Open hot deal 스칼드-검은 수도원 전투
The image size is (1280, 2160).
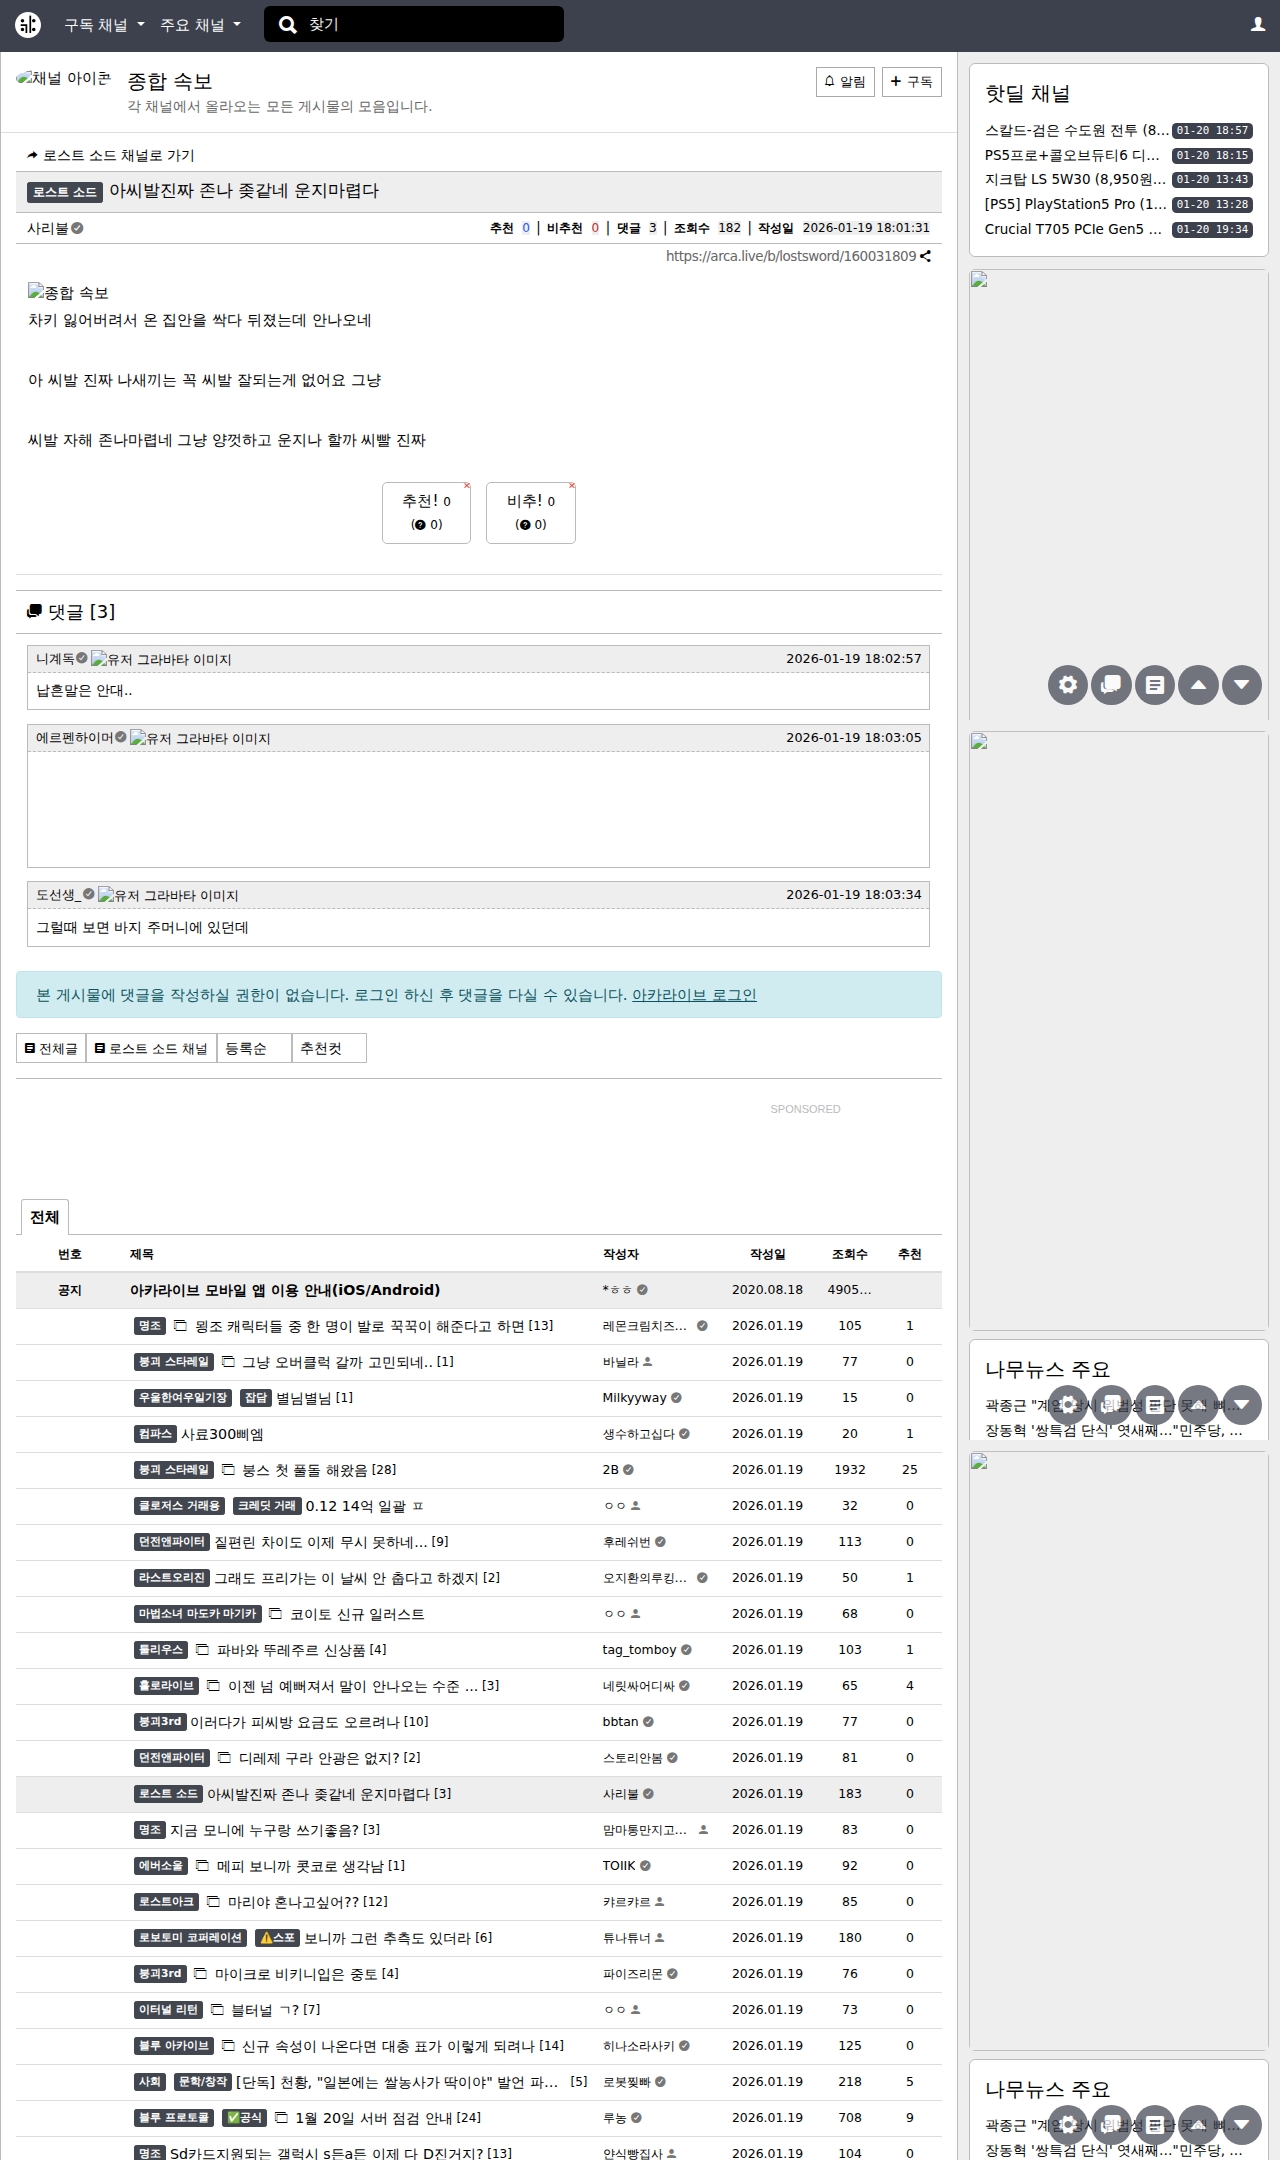[1077, 131]
